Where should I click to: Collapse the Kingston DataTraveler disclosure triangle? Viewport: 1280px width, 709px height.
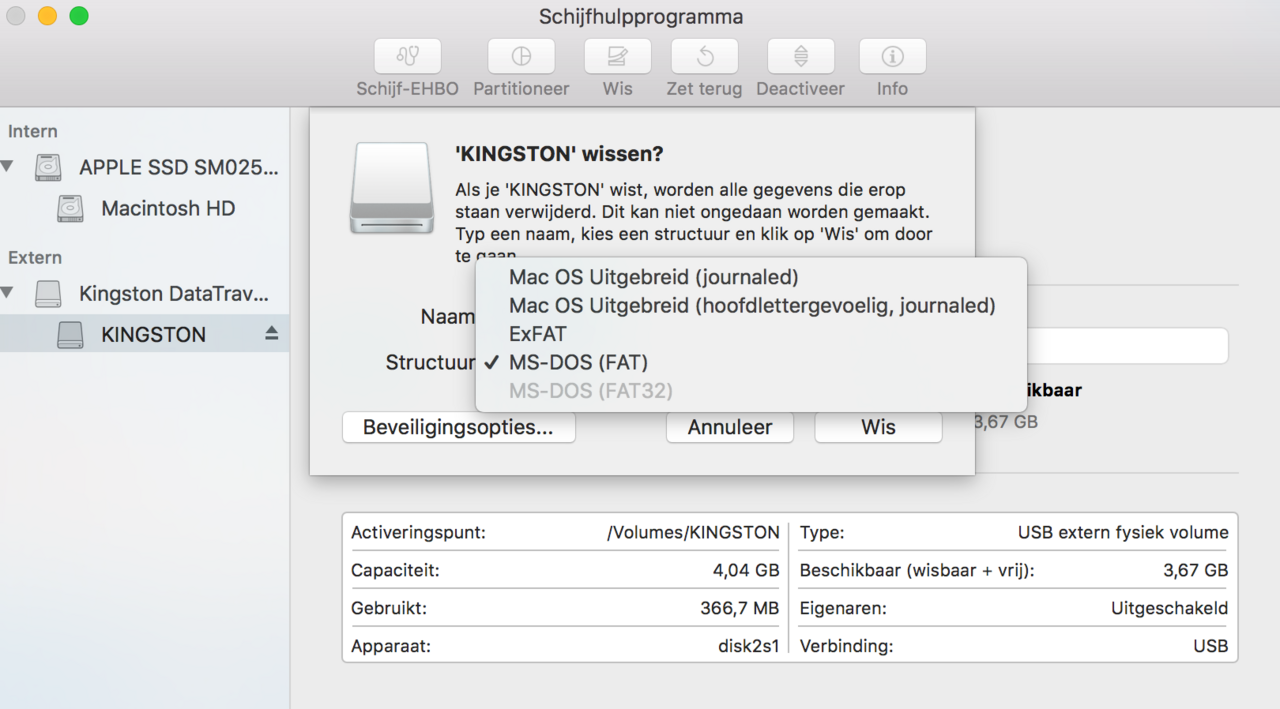tap(8, 293)
